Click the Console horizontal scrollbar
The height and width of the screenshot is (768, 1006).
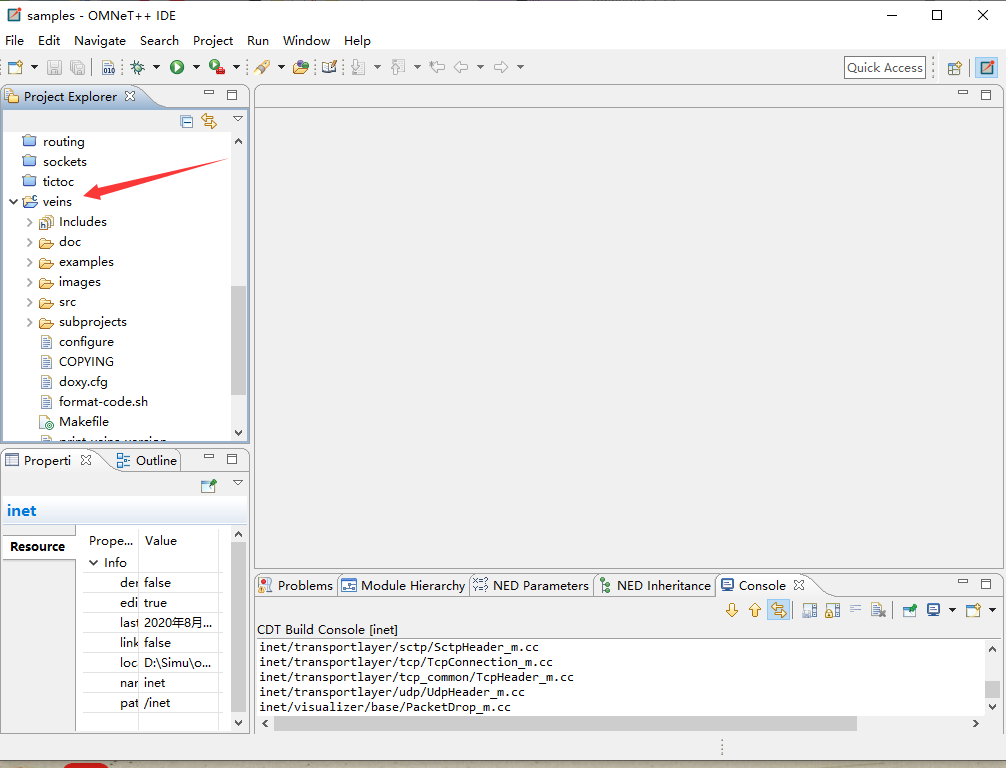[x=565, y=723]
